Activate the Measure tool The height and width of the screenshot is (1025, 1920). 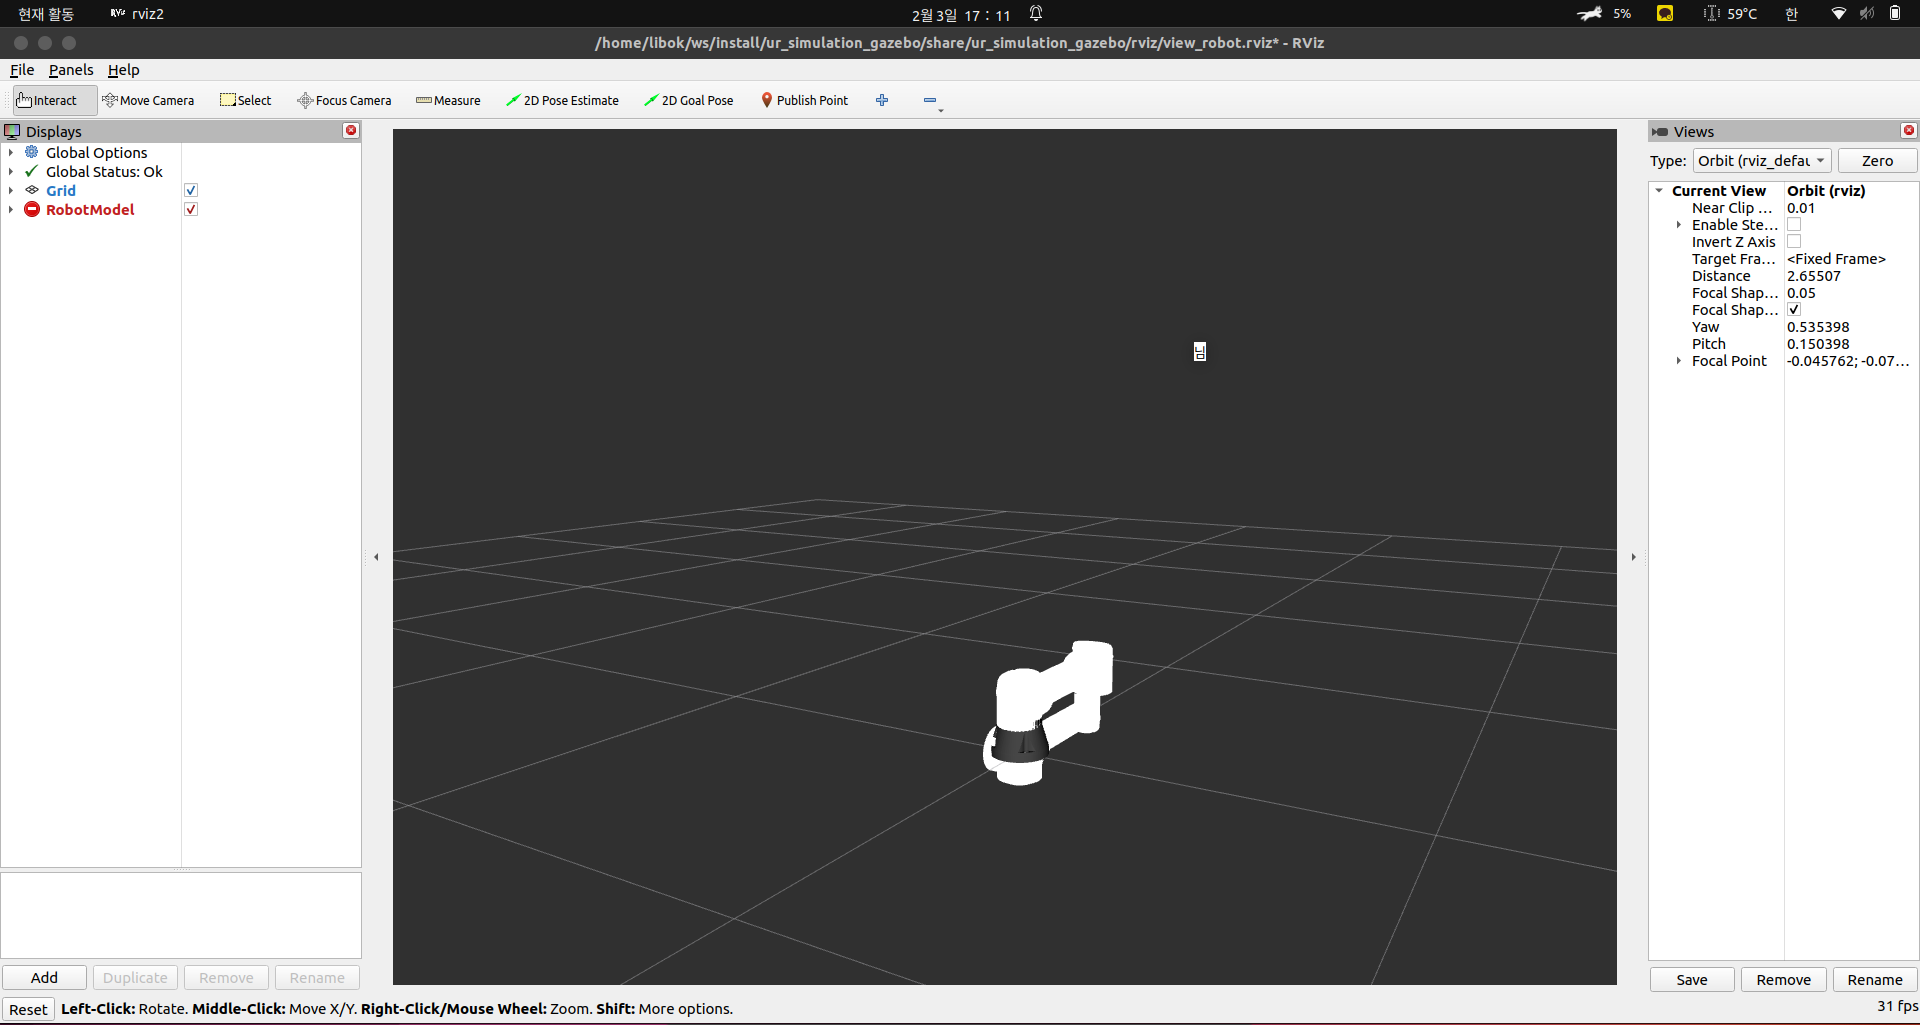pos(448,100)
